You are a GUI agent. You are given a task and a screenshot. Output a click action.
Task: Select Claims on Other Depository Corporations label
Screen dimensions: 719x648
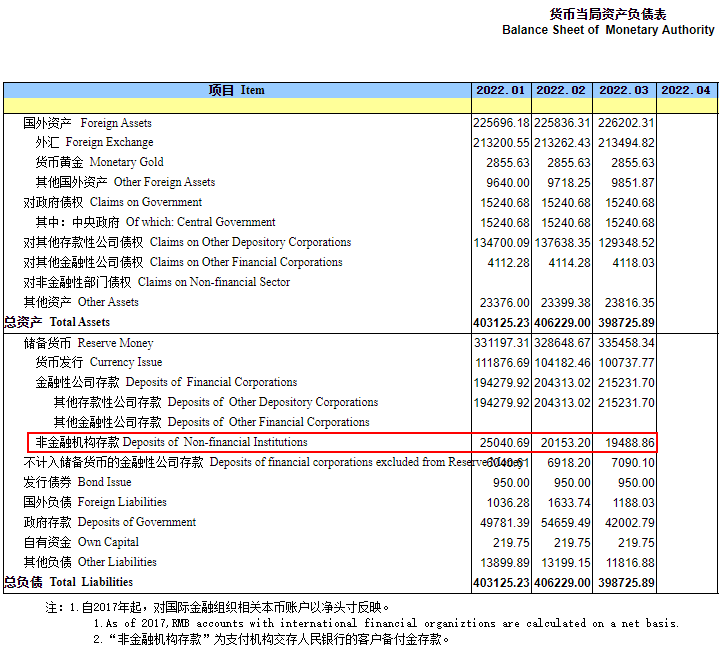click(187, 242)
